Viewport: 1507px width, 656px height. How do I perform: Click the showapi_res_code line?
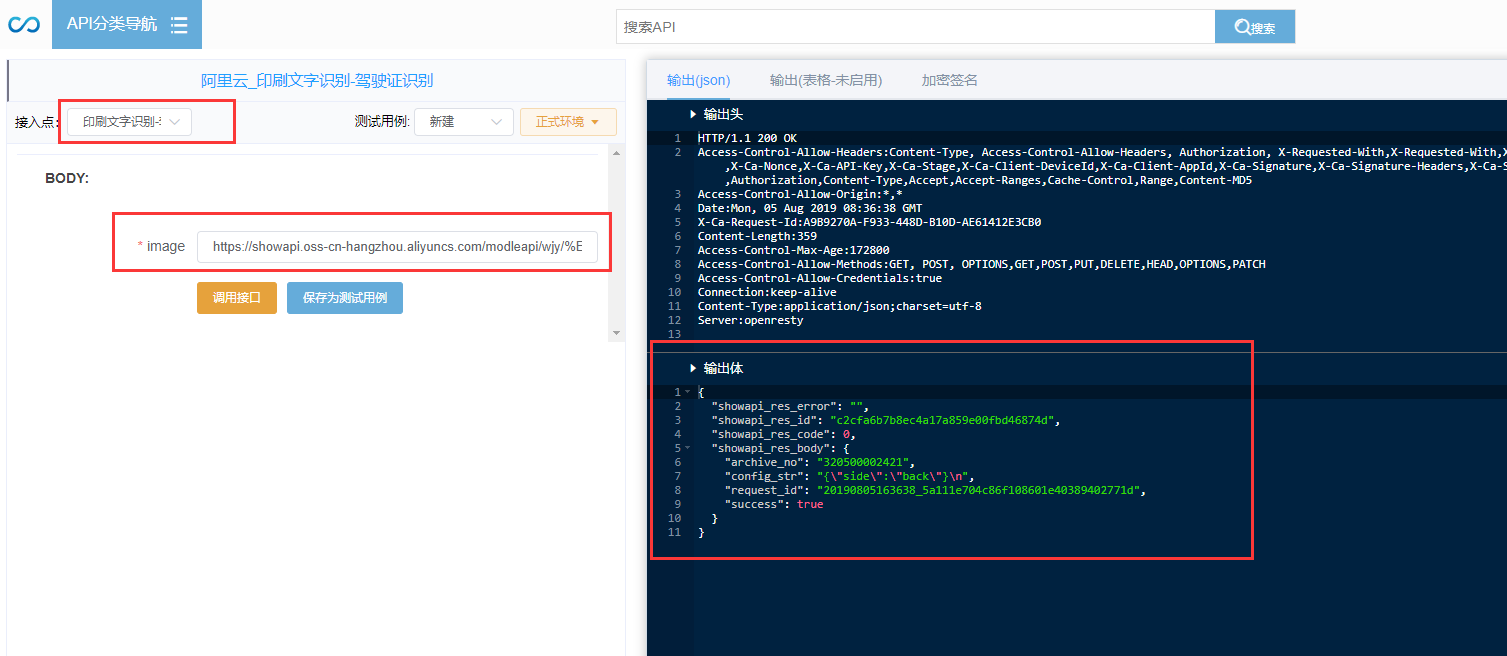pyautogui.click(x=784, y=434)
